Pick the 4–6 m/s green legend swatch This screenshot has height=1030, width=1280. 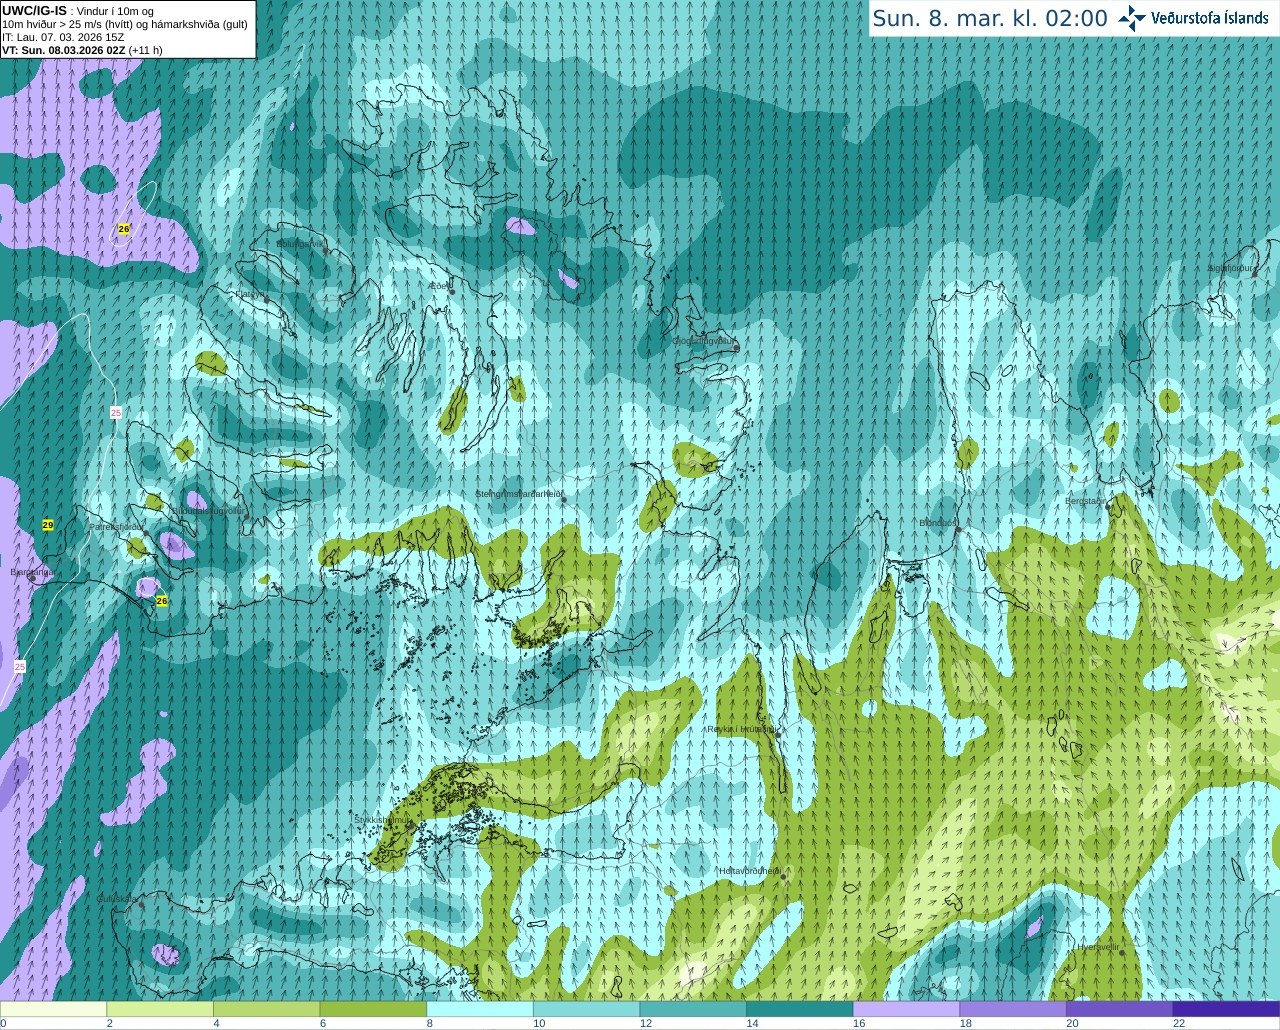267,1009
